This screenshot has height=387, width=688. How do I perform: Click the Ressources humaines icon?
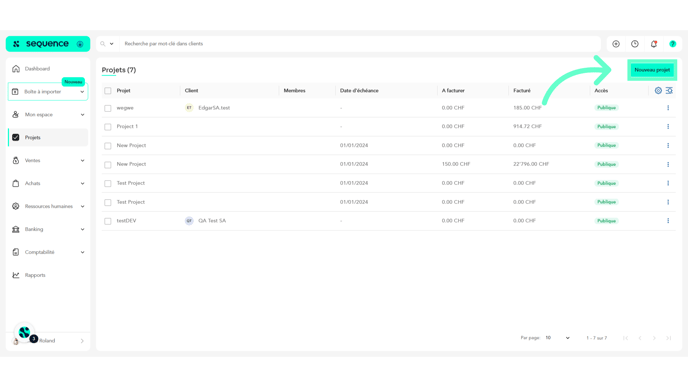(x=16, y=206)
